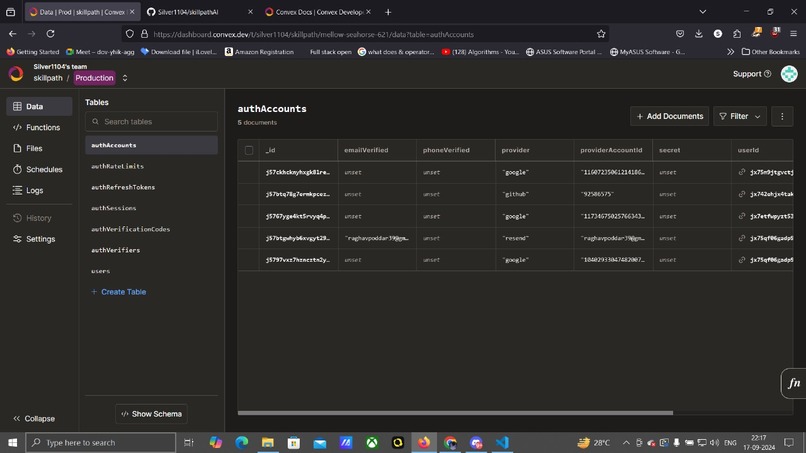The height and width of the screenshot is (453, 806).
Task: Bookmark this page with the star icon
Action: pyautogui.click(x=601, y=34)
